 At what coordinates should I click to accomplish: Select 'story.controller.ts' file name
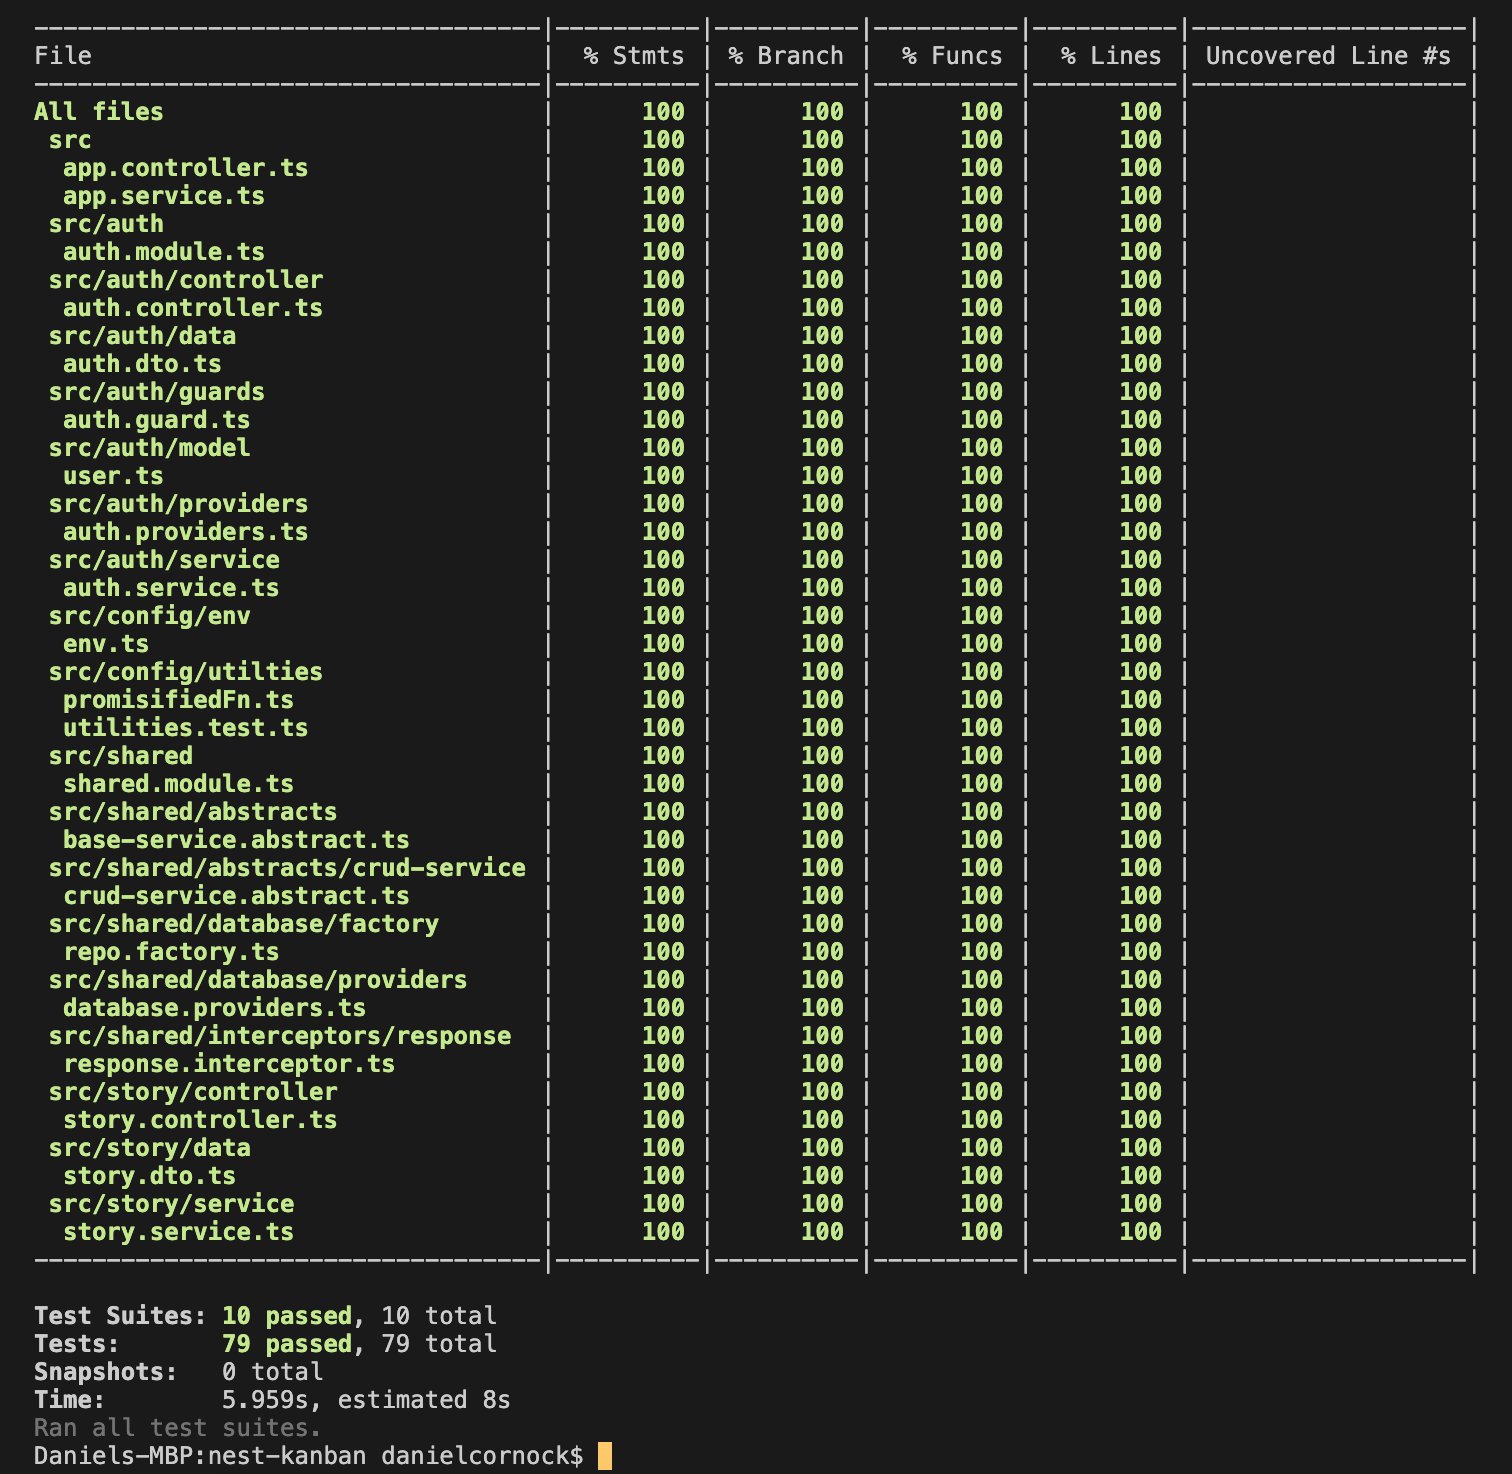coord(200,1119)
